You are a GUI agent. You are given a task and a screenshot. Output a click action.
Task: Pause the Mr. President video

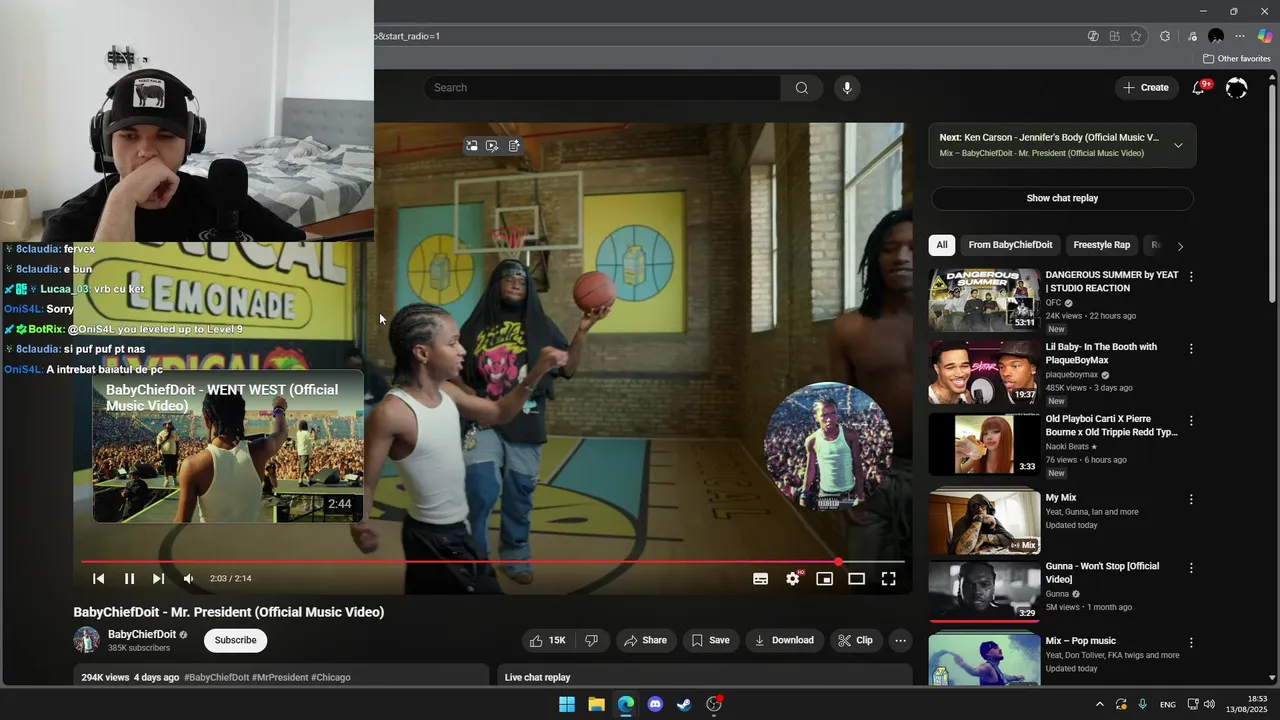point(129,579)
